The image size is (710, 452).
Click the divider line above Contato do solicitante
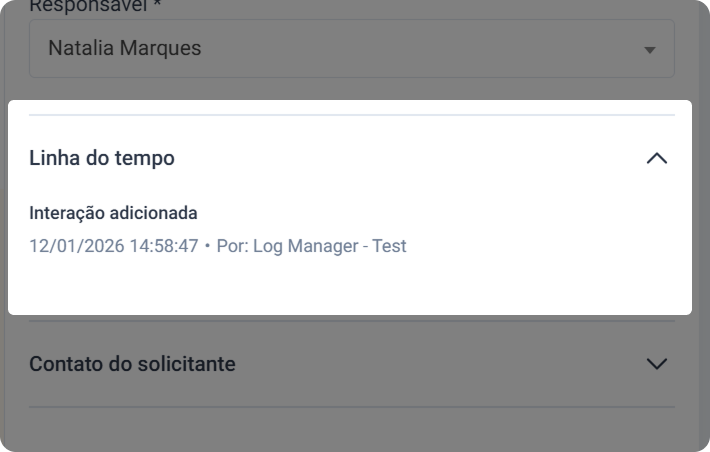tap(351, 321)
